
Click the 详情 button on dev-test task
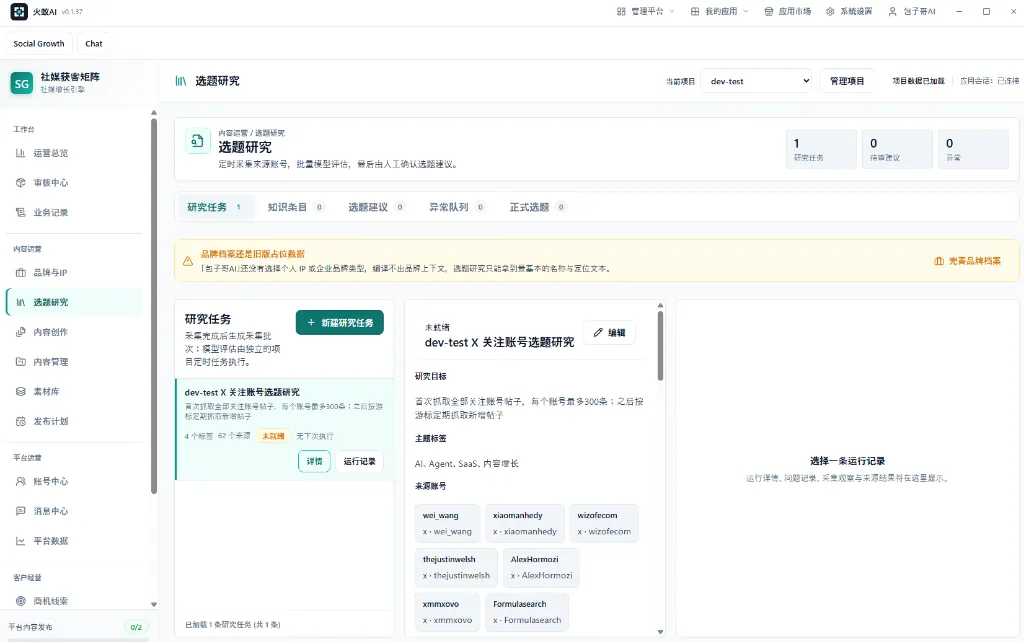pyautogui.click(x=314, y=461)
